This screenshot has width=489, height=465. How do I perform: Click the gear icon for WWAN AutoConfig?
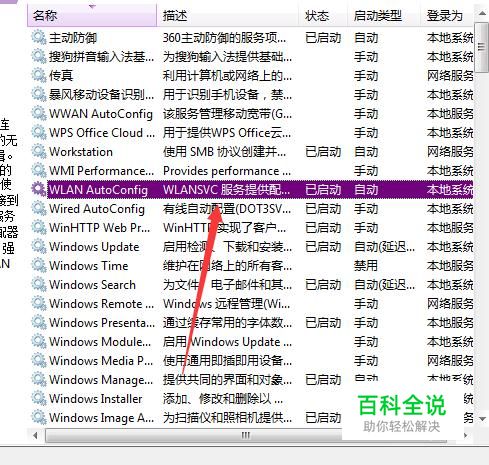click(39, 113)
